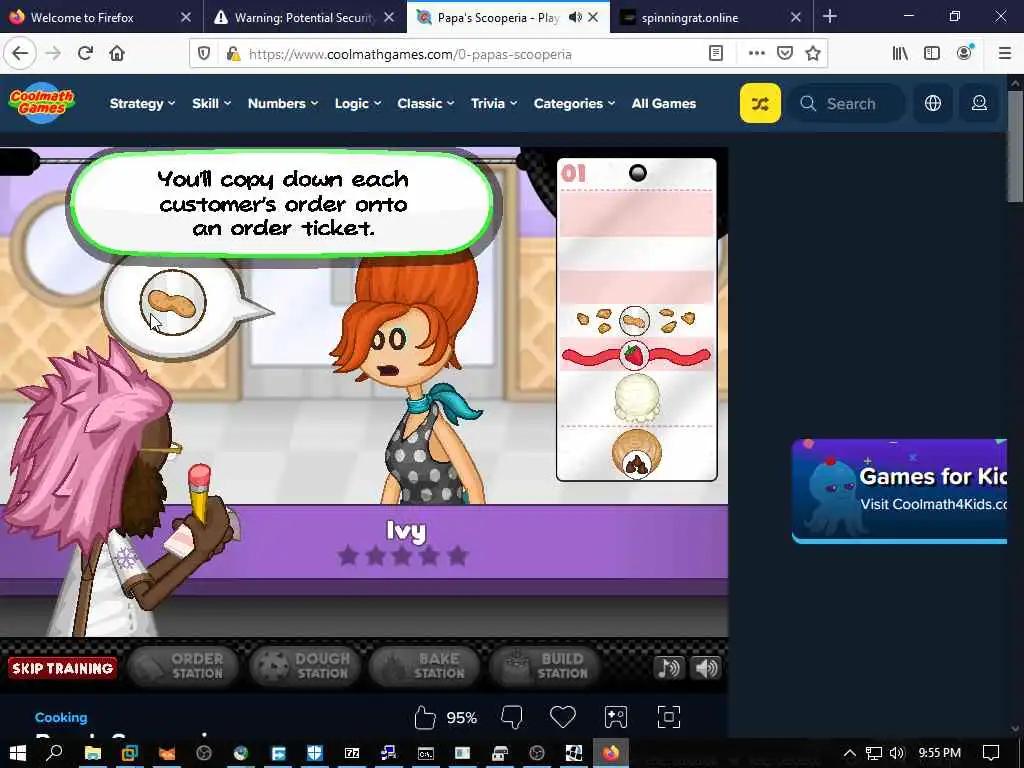Expand the Numbers menu

(x=283, y=103)
